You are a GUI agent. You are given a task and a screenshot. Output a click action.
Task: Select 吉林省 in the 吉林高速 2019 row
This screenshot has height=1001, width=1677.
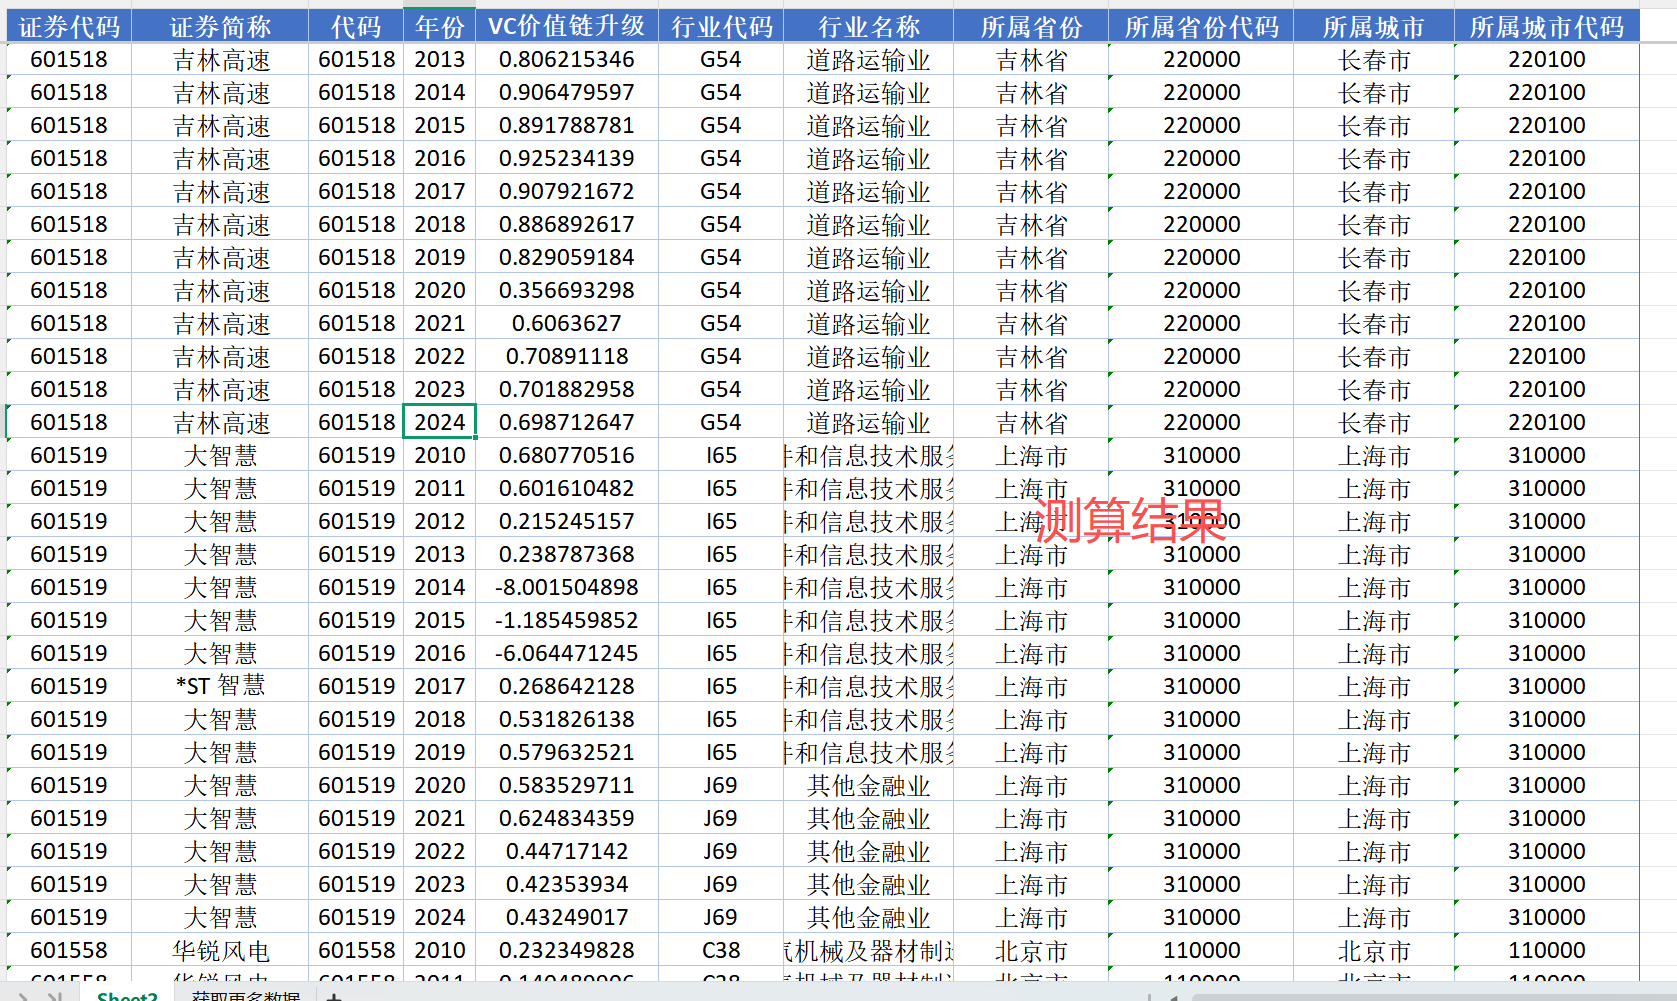(1031, 258)
